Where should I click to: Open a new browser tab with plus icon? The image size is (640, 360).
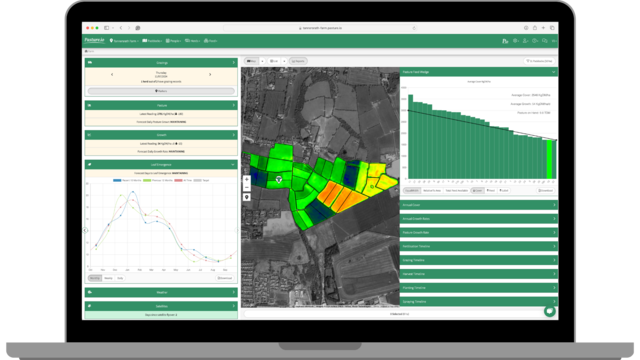tap(543, 28)
